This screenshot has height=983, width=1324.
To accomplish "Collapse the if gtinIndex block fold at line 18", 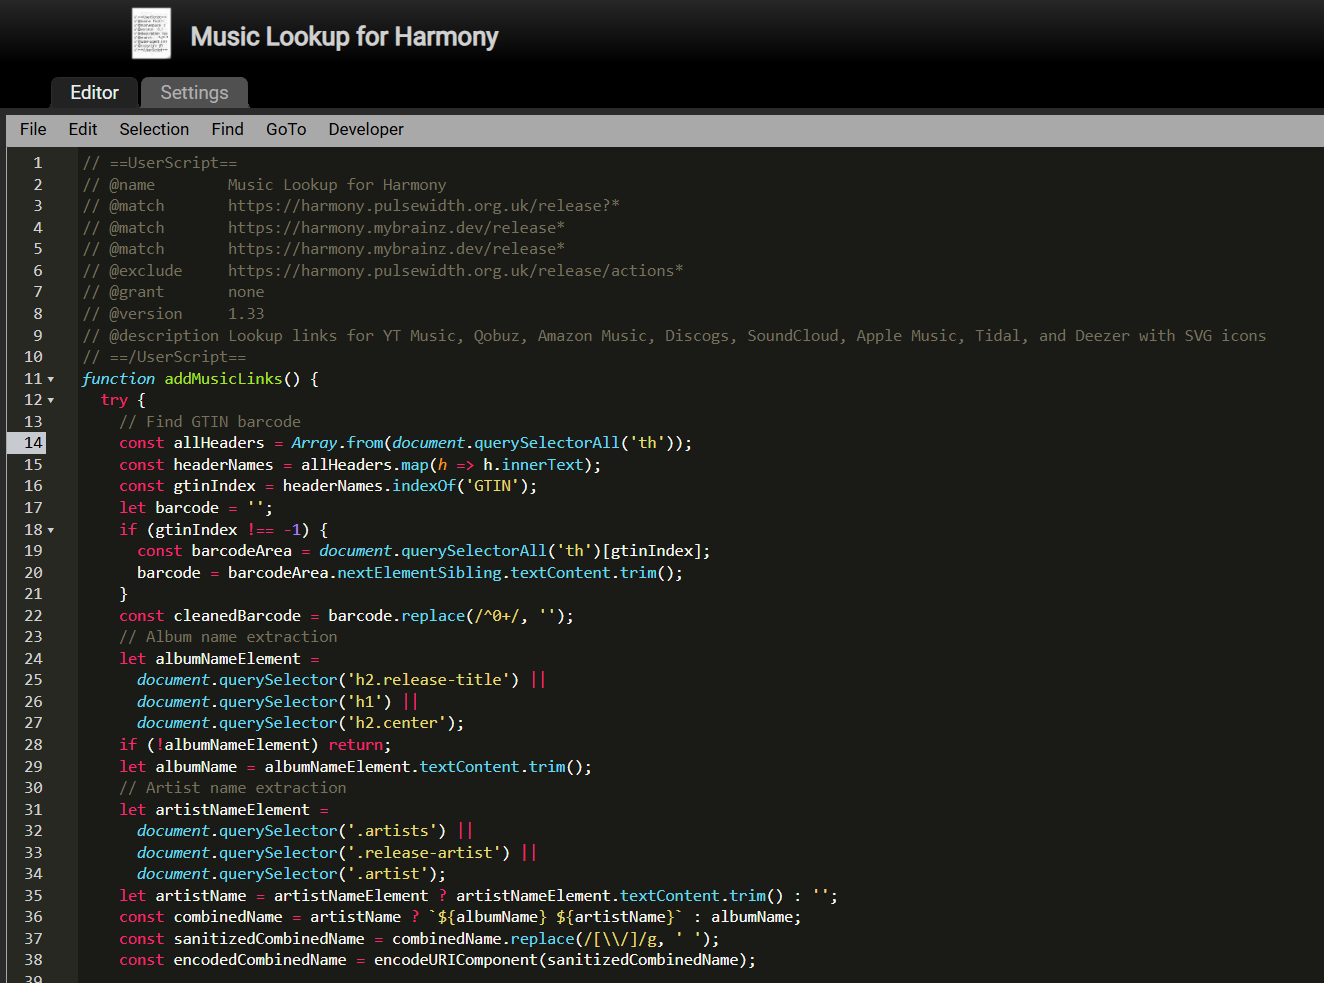I will point(51,530).
